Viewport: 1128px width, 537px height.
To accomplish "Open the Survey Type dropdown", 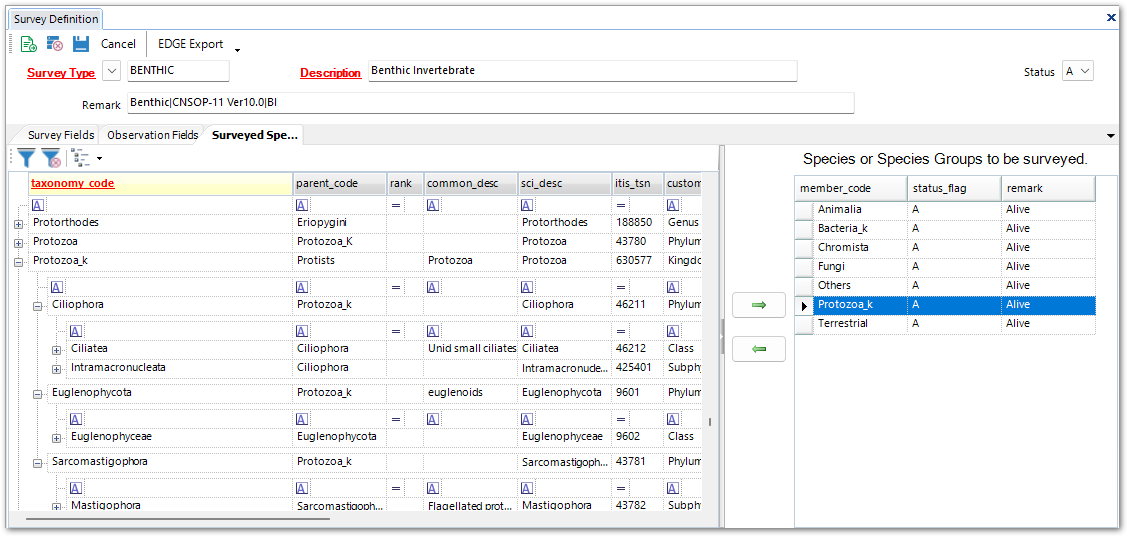I will (x=111, y=71).
